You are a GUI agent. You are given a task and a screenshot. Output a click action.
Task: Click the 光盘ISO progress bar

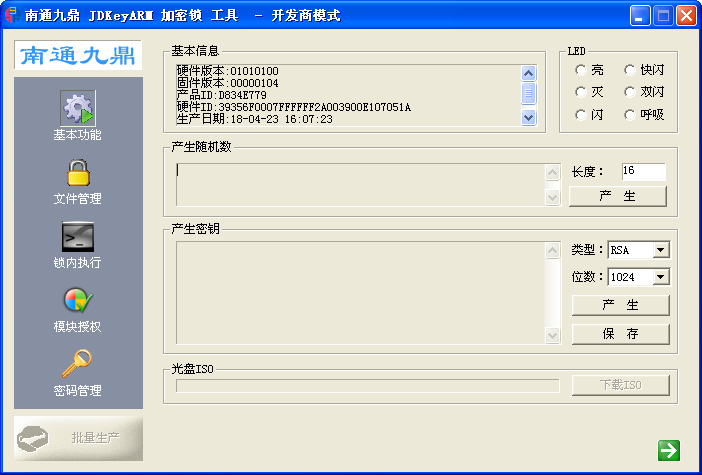click(368, 385)
